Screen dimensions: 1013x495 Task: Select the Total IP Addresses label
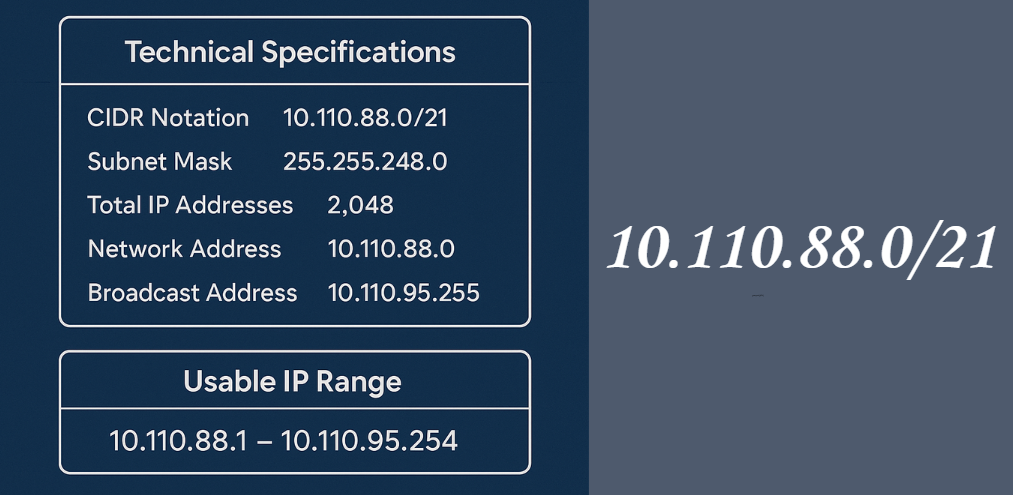pos(190,206)
